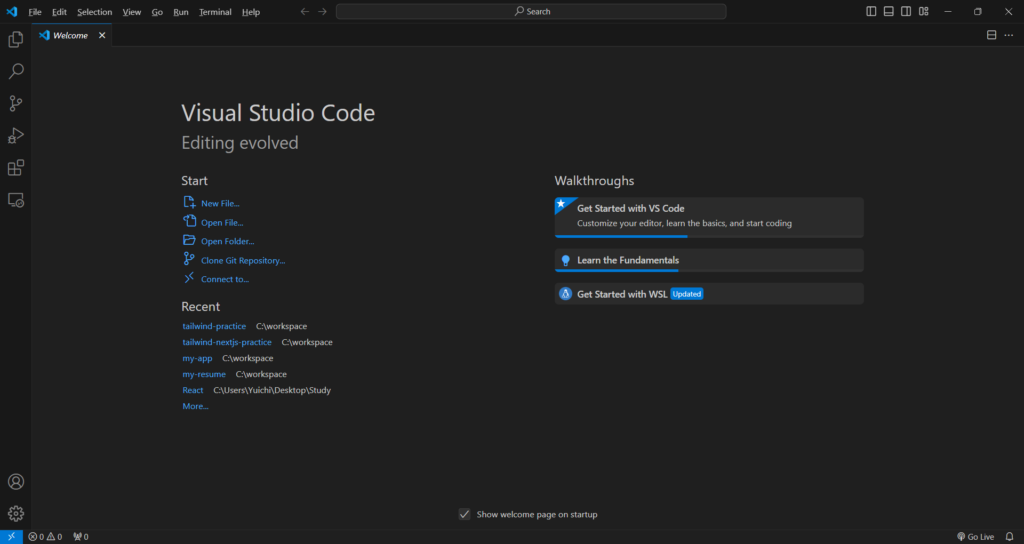This screenshot has height=544, width=1024.
Task: Open the Extensions view
Action: [x=16, y=168]
